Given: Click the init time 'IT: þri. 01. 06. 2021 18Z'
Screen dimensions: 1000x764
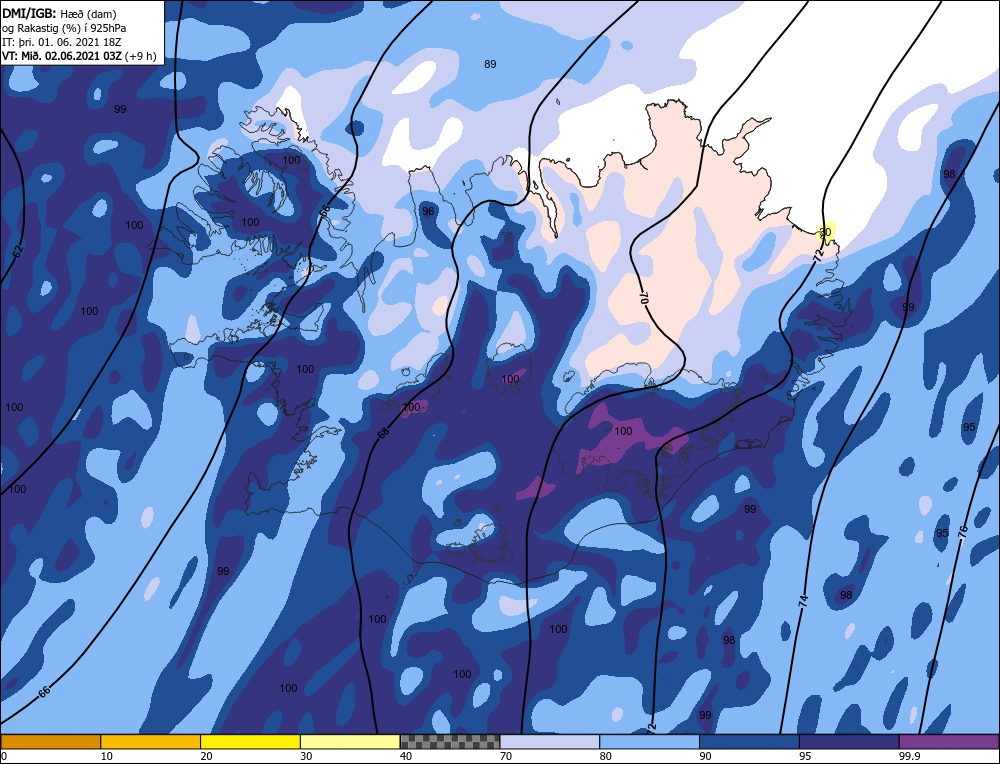Looking at the screenshot, I should [x=62, y=42].
